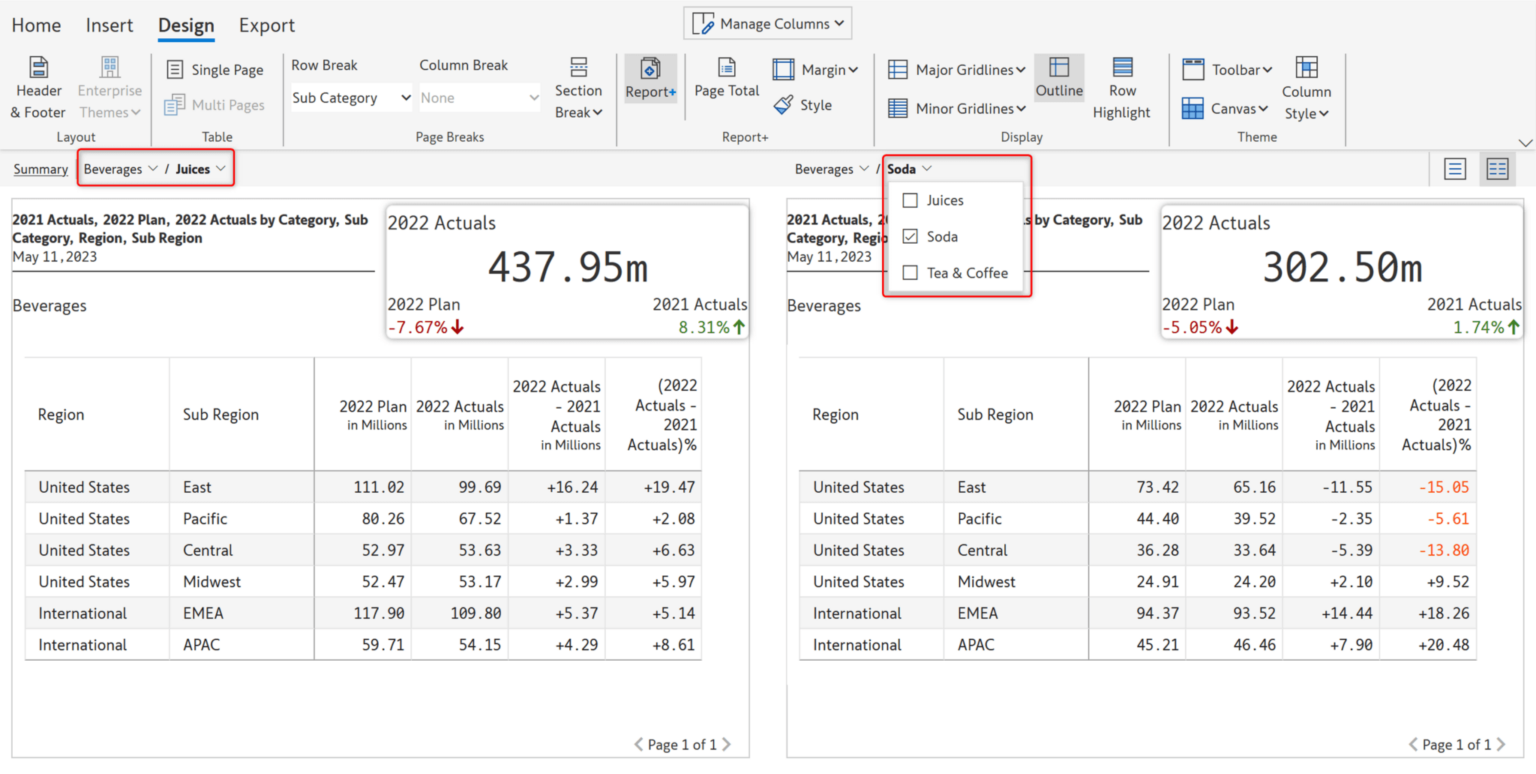The image size is (1536, 774).
Task: Check the Juices checkbox
Action: click(910, 201)
